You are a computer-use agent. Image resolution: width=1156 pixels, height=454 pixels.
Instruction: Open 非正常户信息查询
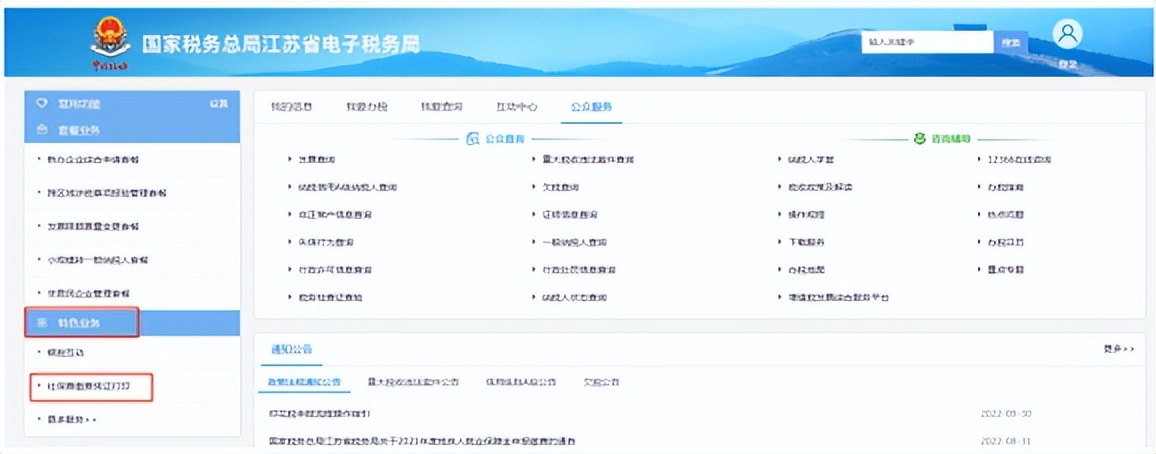(335, 214)
